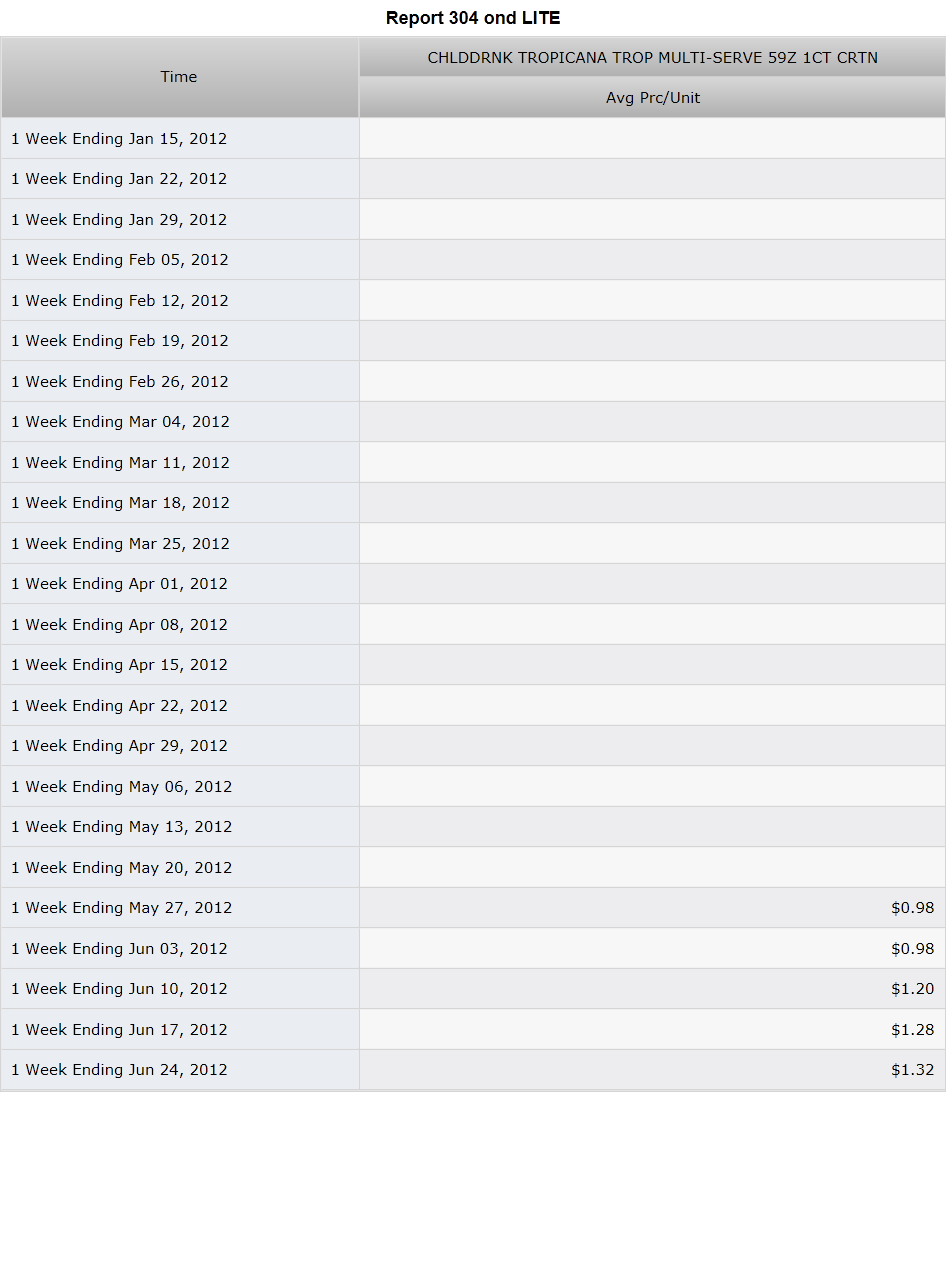The height and width of the screenshot is (1284, 946).
Task: Select row 1 Week Ending Apr 22, 2012
Action: click(x=473, y=706)
